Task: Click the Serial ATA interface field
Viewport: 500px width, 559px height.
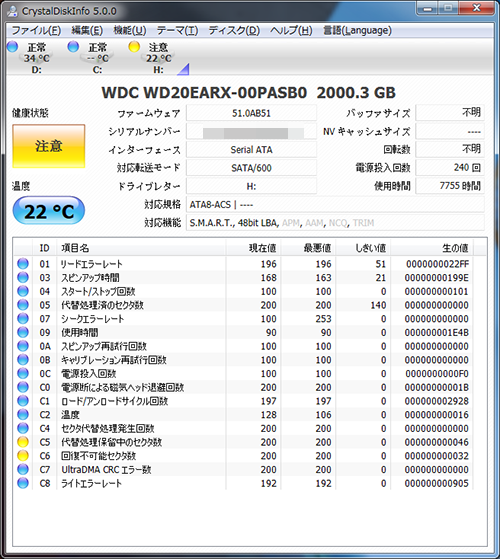Action: [251, 150]
